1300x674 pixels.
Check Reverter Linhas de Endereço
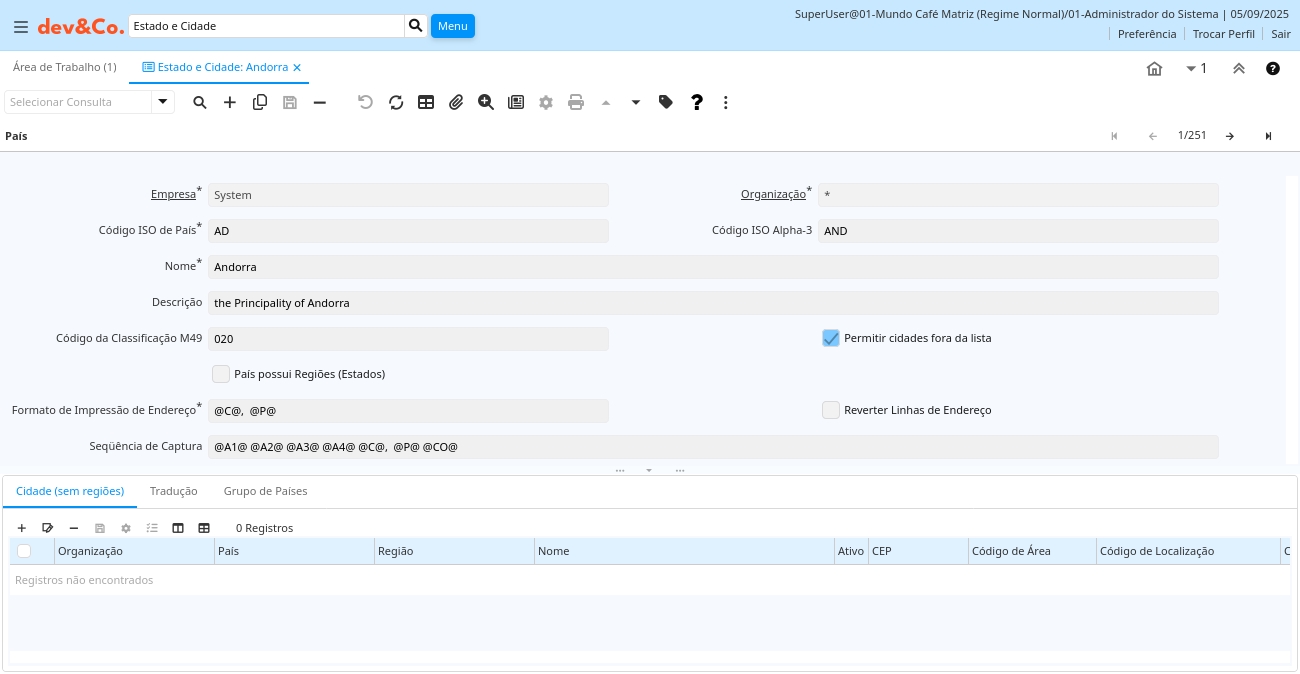831,410
